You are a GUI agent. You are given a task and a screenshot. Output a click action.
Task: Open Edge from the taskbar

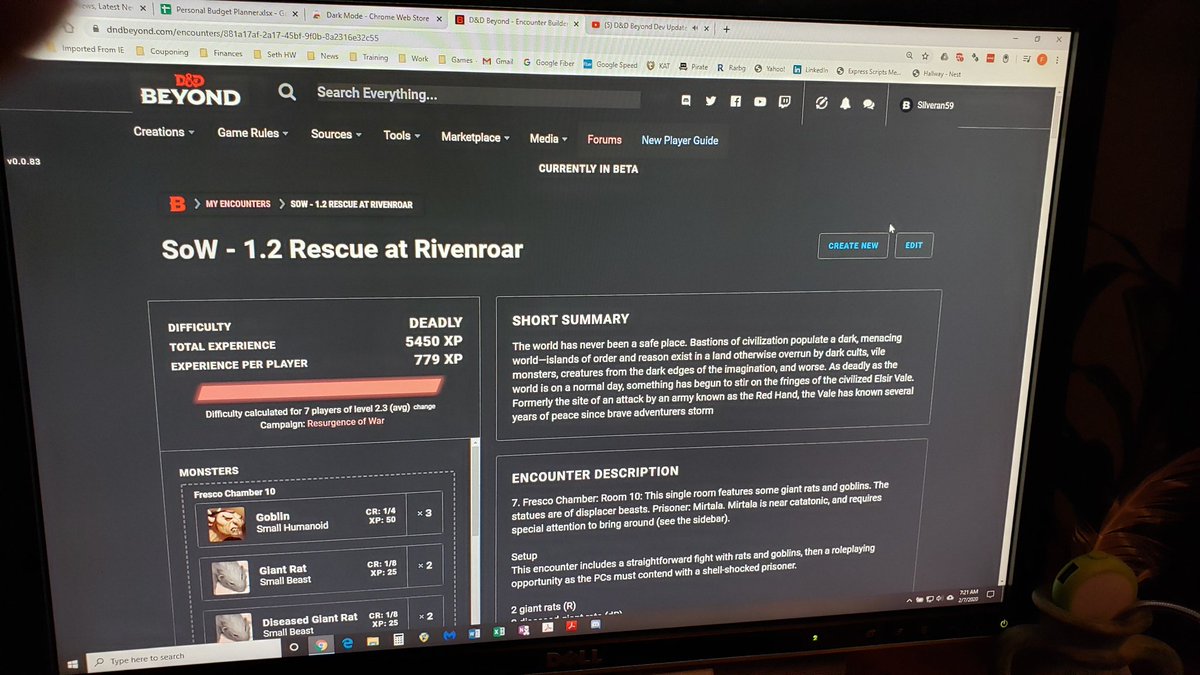point(348,643)
